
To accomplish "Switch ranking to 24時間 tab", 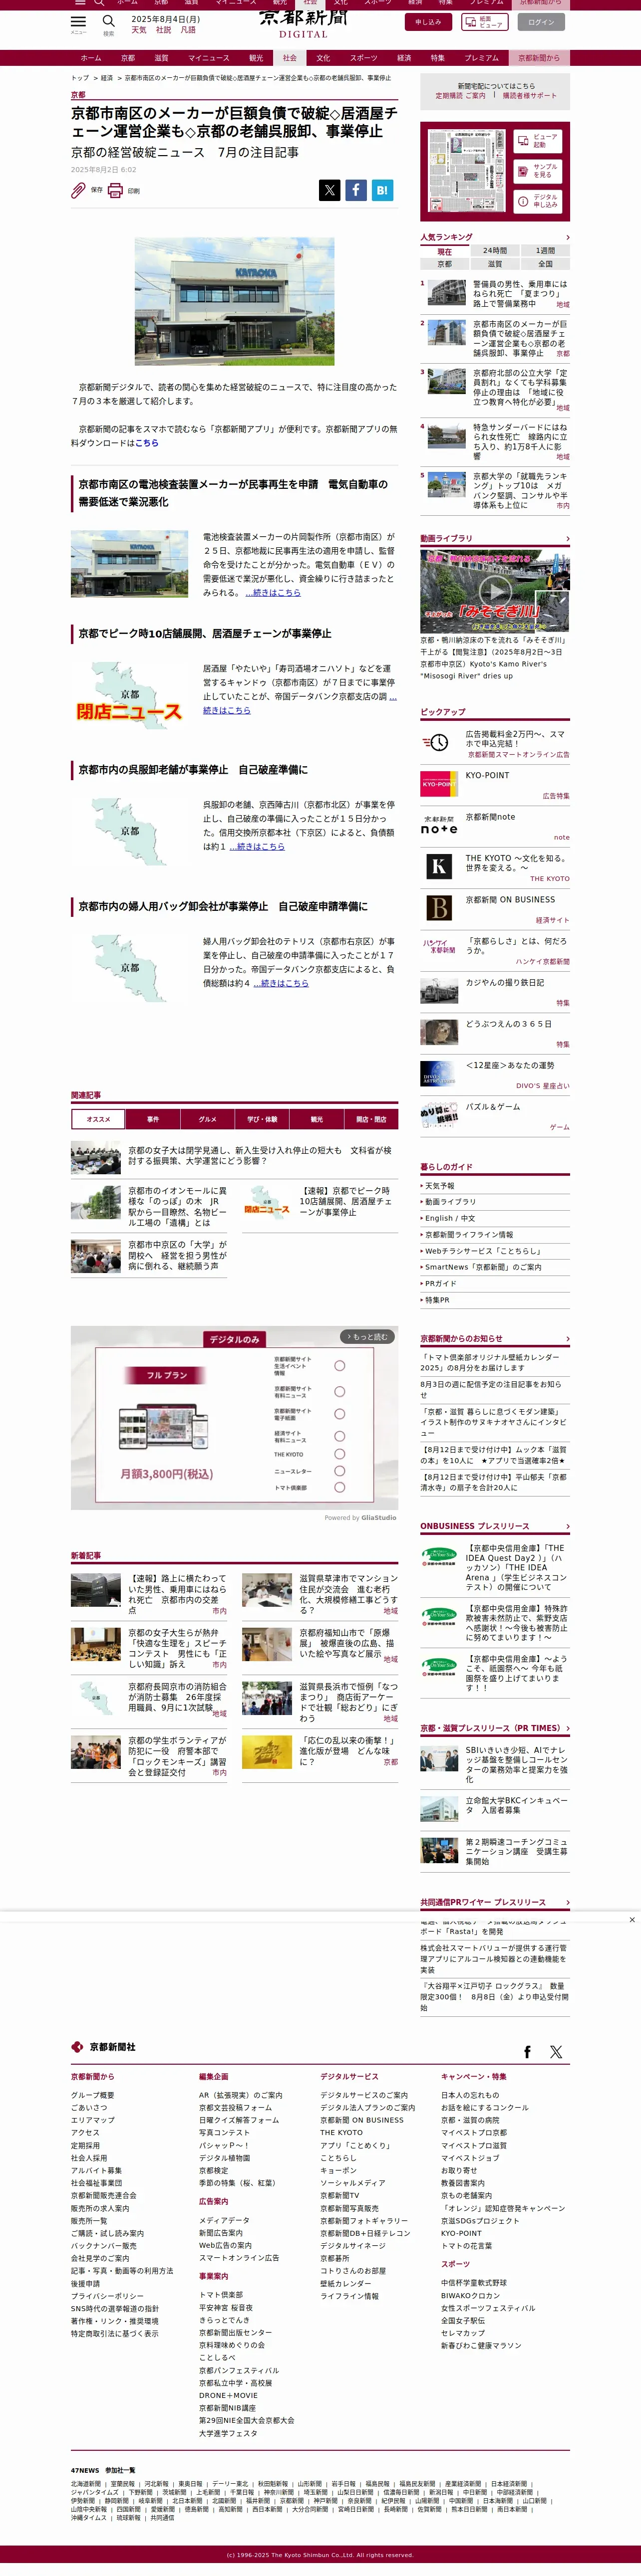I will [x=495, y=251].
